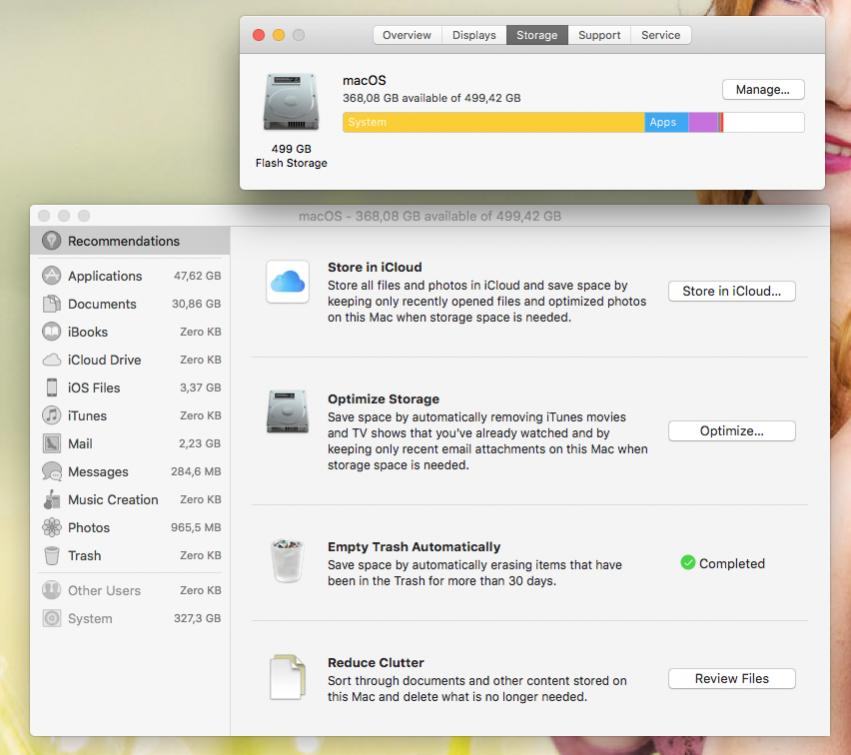The height and width of the screenshot is (755, 851).
Task: Click the Other Users icon
Action: [x=52, y=590]
